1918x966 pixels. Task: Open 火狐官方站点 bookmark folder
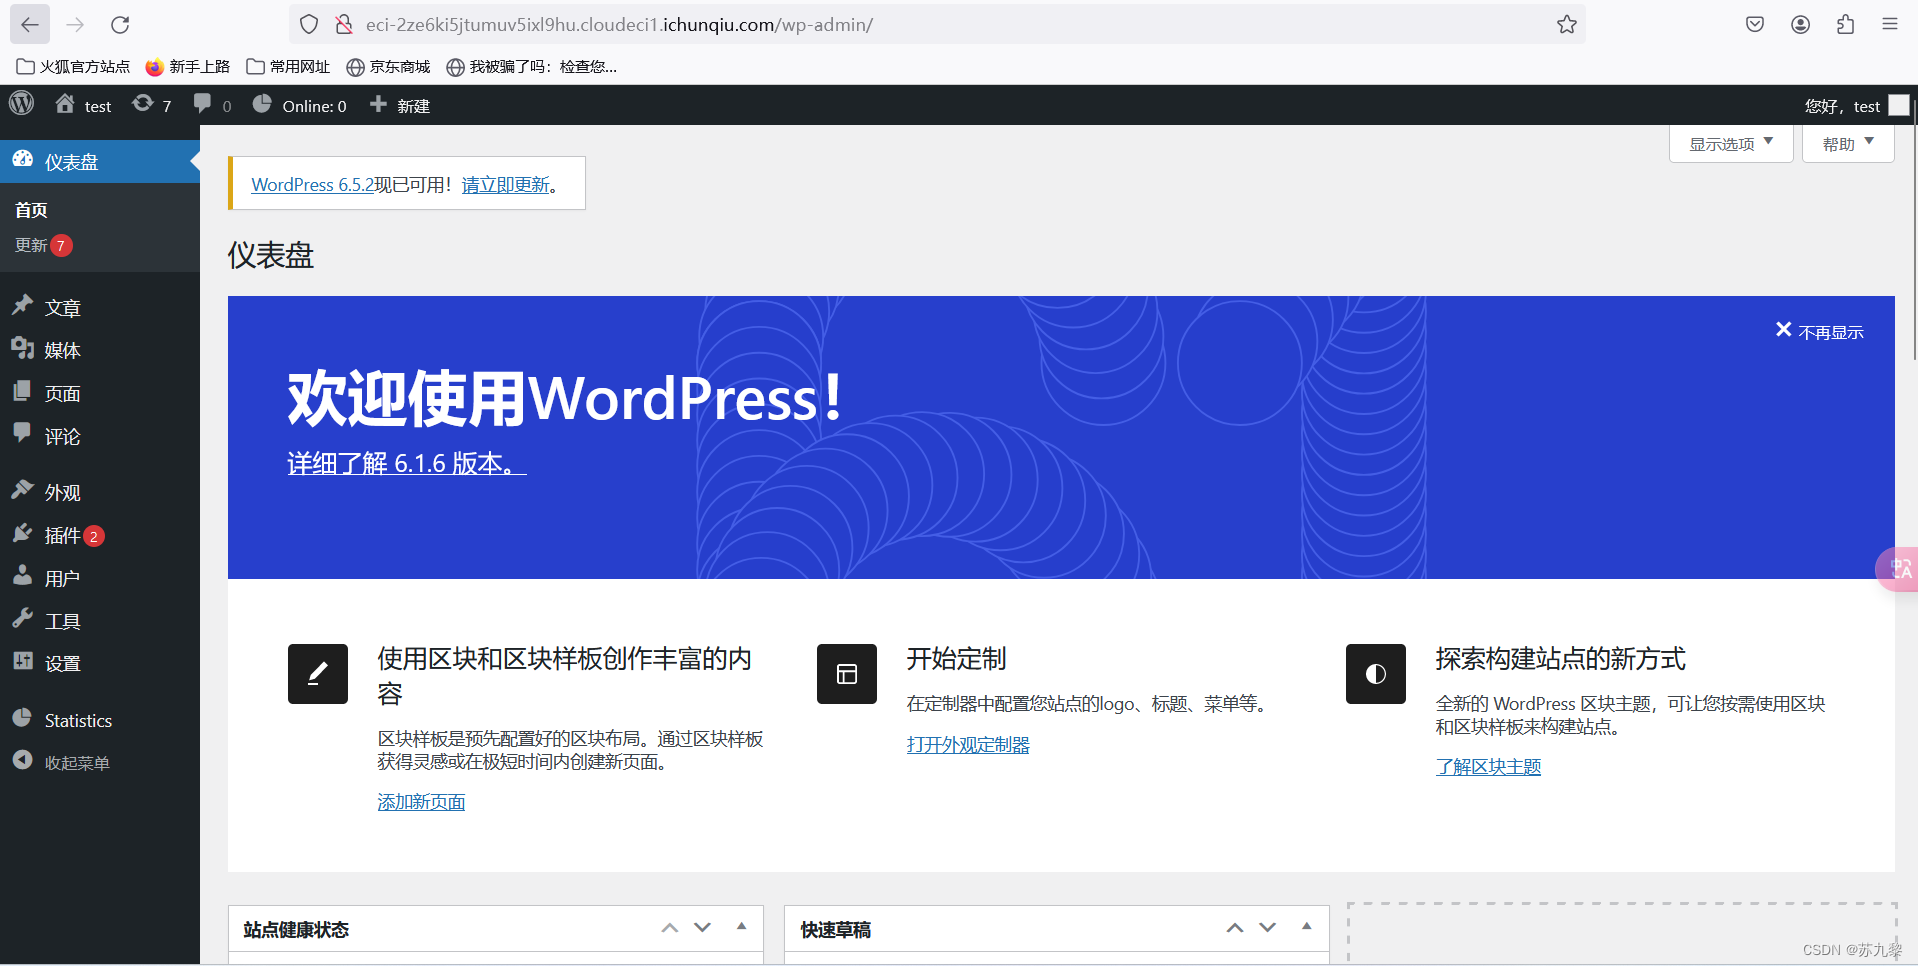[x=73, y=67]
